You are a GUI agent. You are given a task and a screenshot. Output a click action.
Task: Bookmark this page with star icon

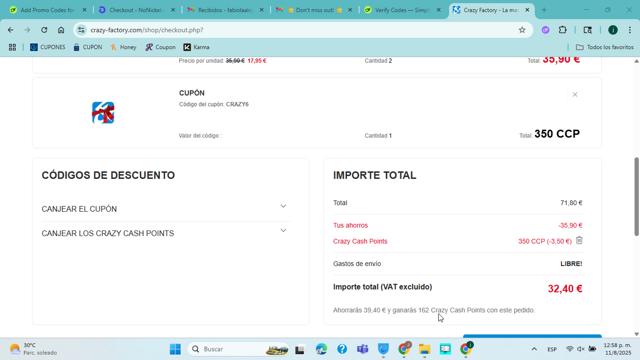(522, 30)
